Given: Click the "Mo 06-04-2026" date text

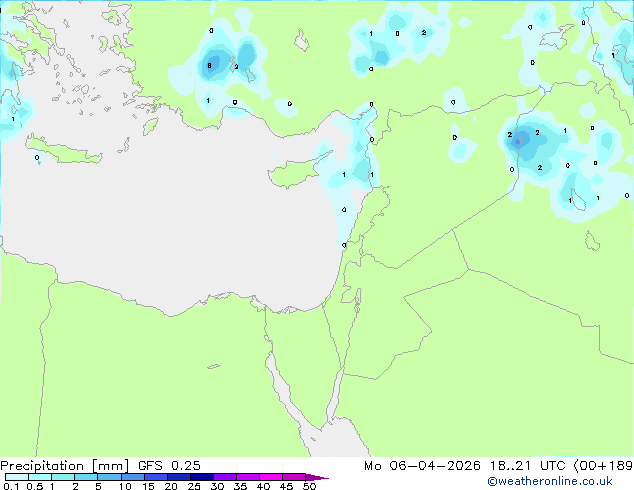Looking at the screenshot, I should click(x=423, y=466).
